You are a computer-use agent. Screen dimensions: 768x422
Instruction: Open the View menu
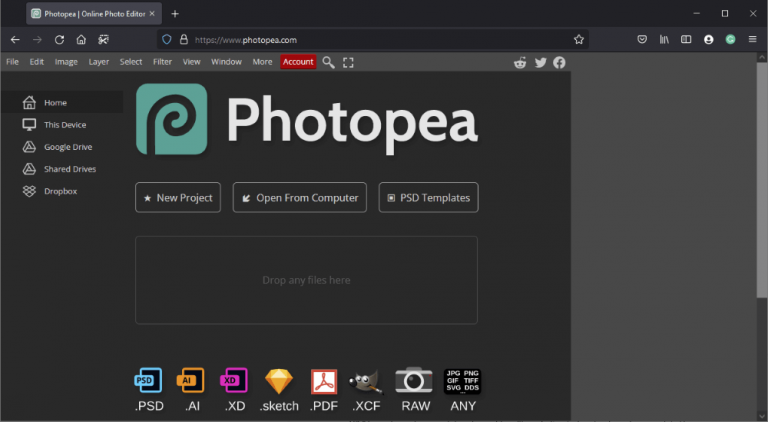(192, 62)
